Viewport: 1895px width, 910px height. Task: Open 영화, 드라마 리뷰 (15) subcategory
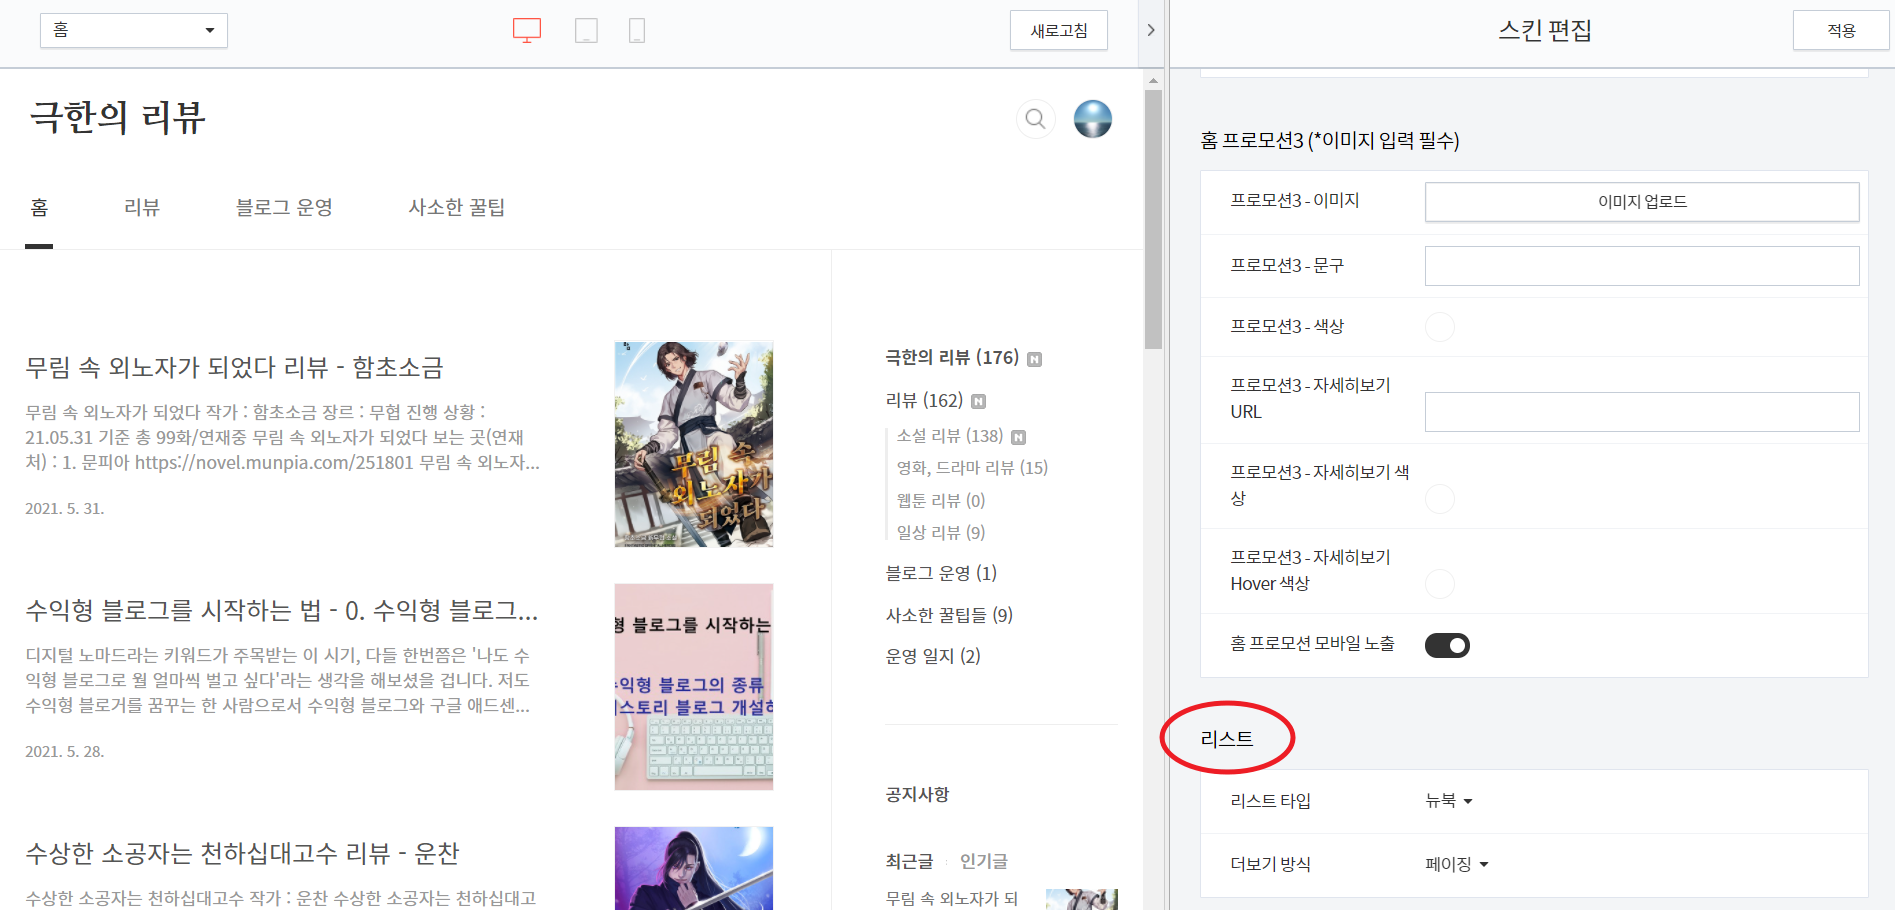[972, 468]
